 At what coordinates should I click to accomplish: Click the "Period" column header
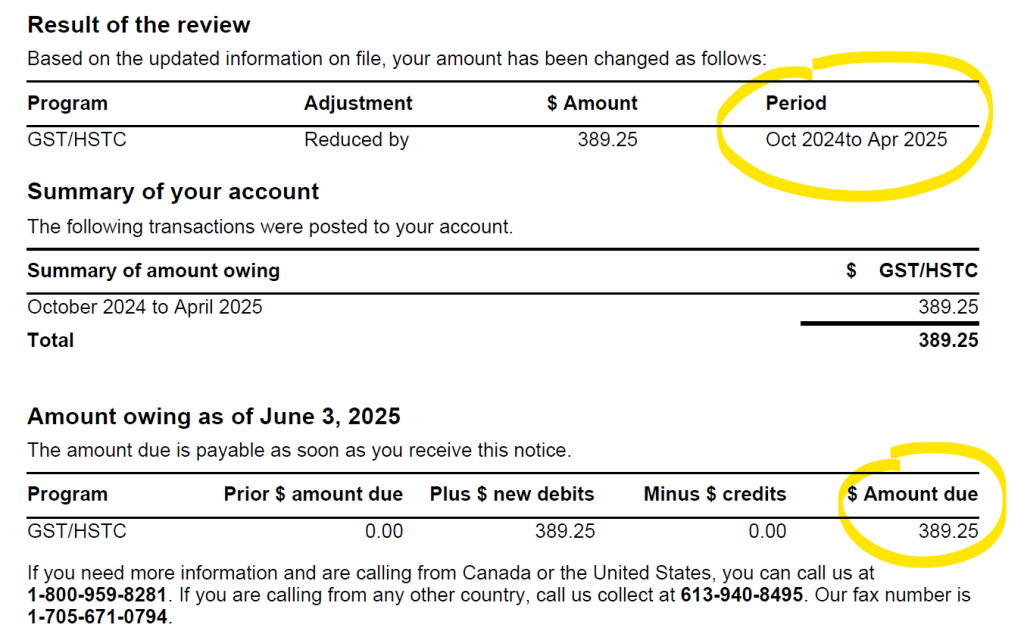(796, 103)
